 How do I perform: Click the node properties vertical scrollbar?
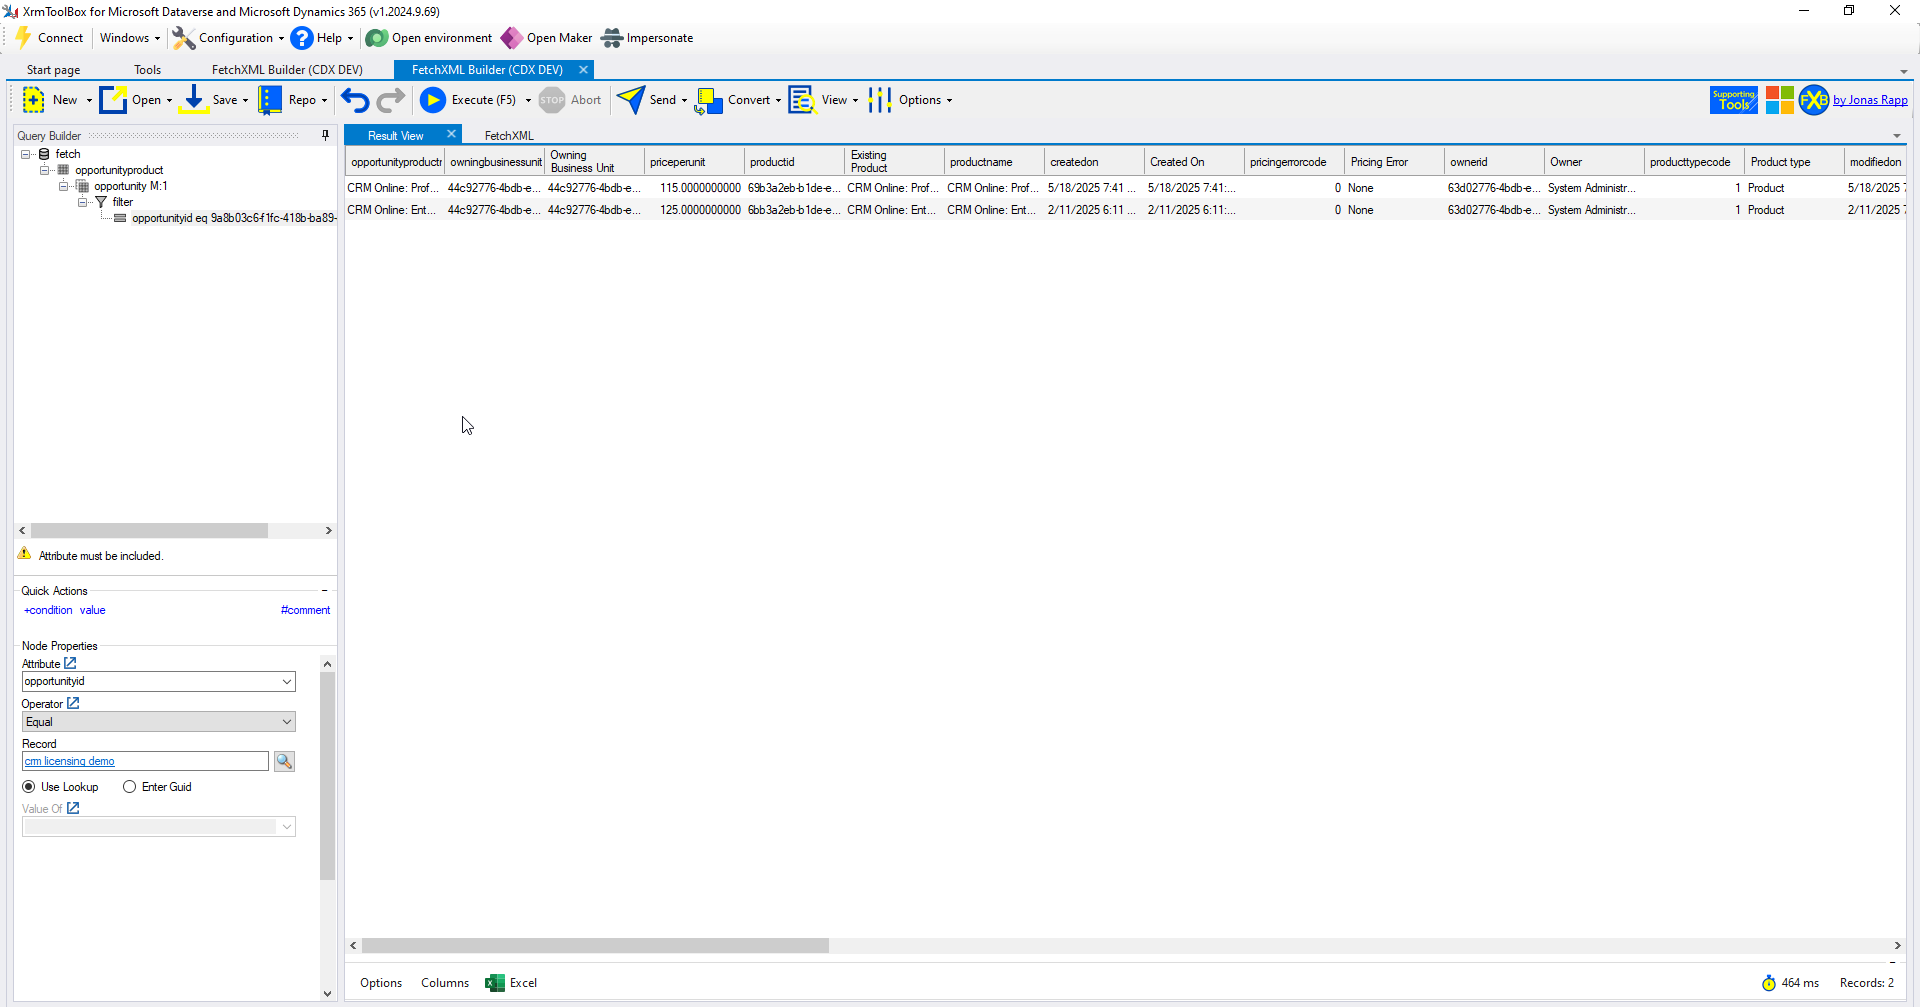327,776
